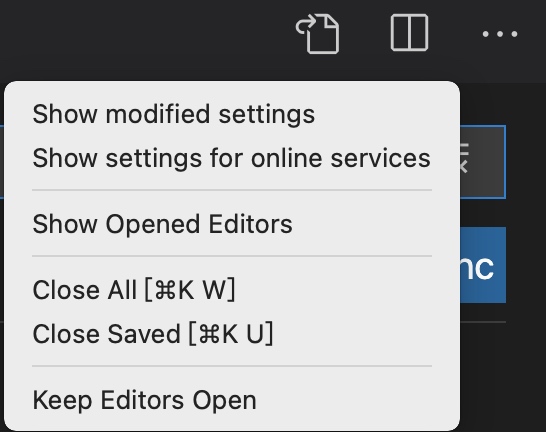Clear the settings search input icon
Screen dimensions: 546x432
click(464, 158)
